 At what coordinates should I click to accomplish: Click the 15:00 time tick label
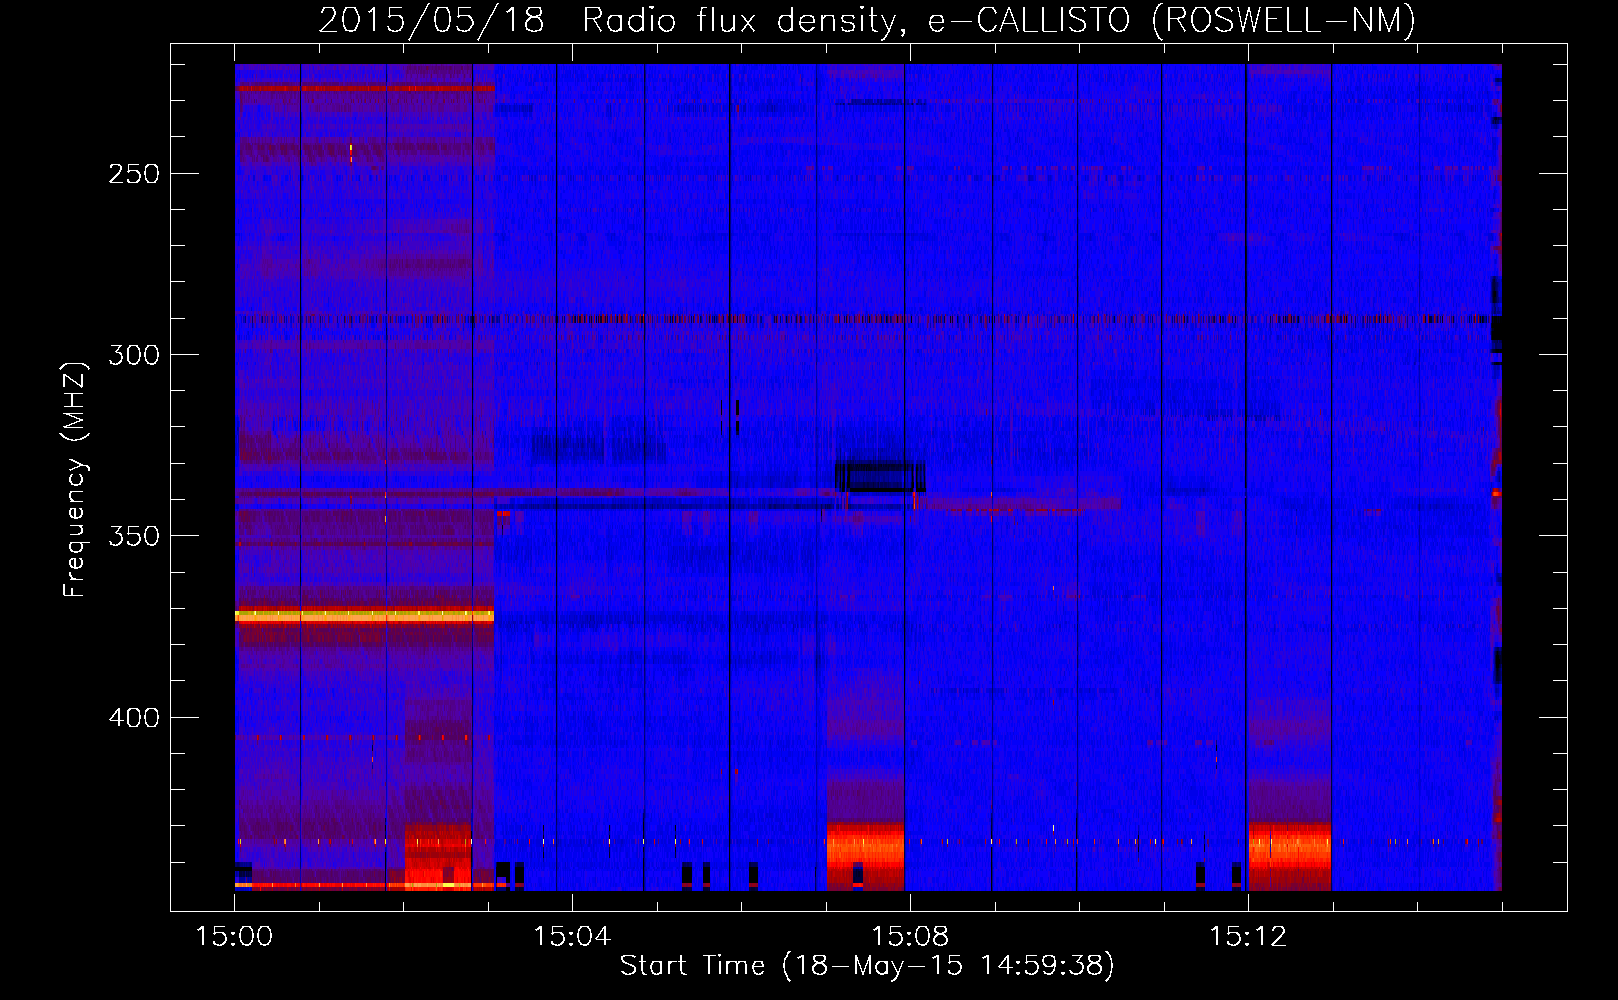click(234, 936)
